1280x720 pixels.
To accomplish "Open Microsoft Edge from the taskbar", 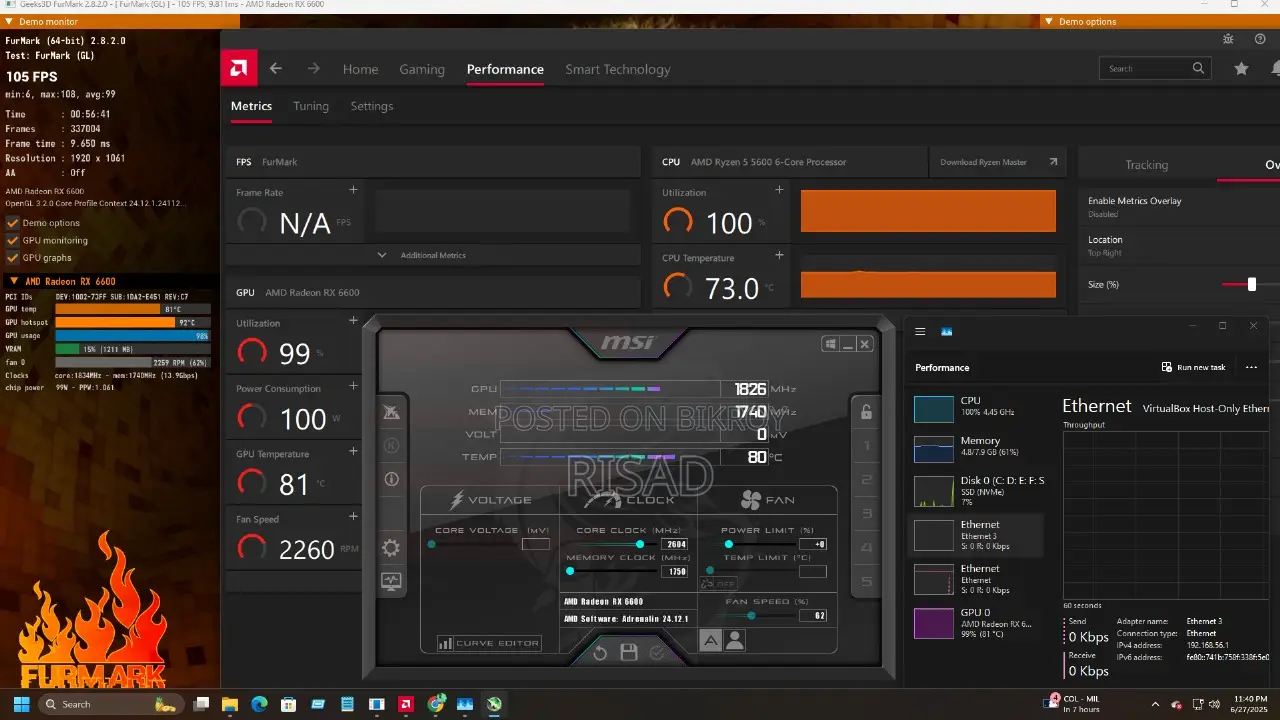I will coord(259,704).
